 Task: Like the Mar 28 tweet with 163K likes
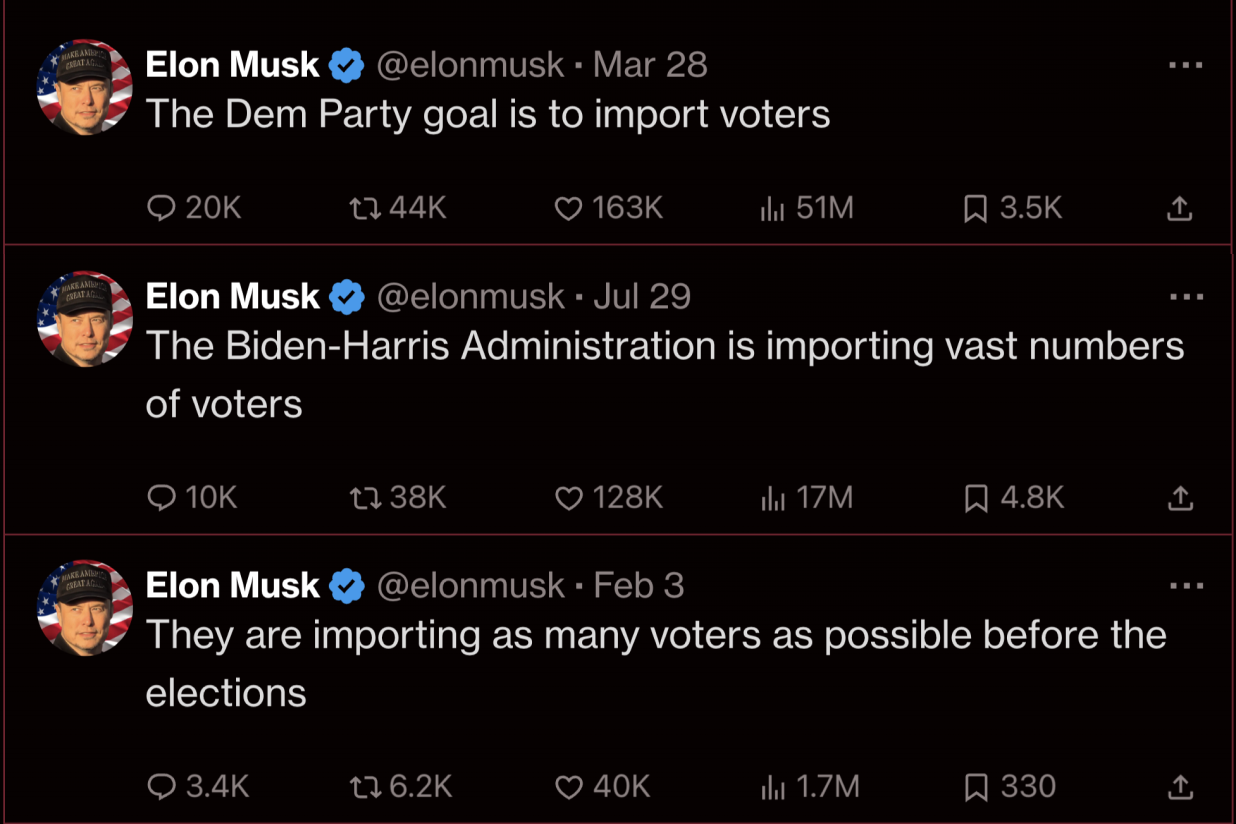[568, 208]
